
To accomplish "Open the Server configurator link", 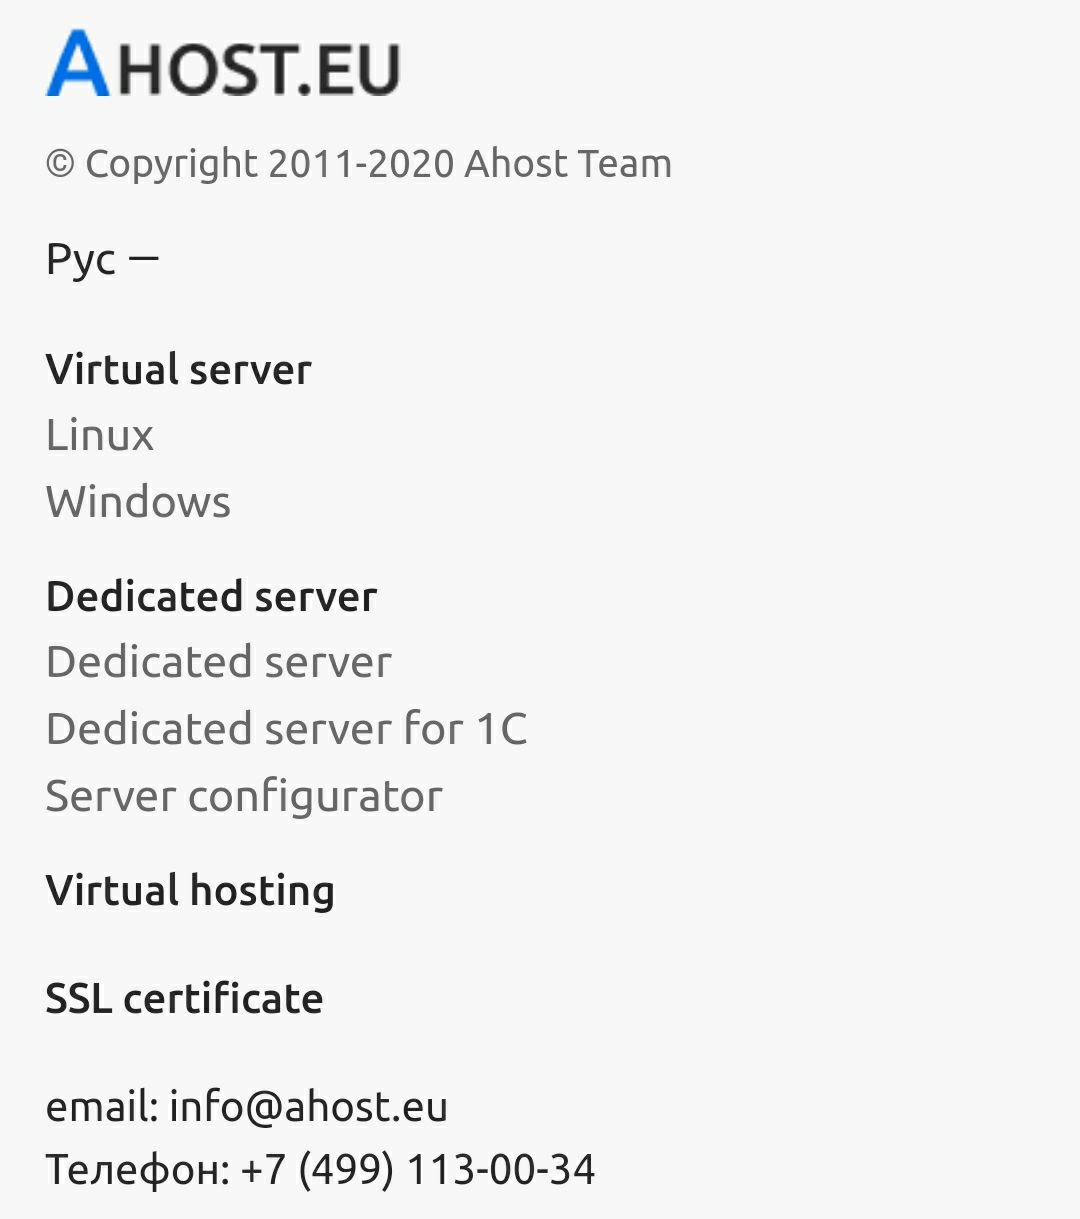I will pos(244,796).
